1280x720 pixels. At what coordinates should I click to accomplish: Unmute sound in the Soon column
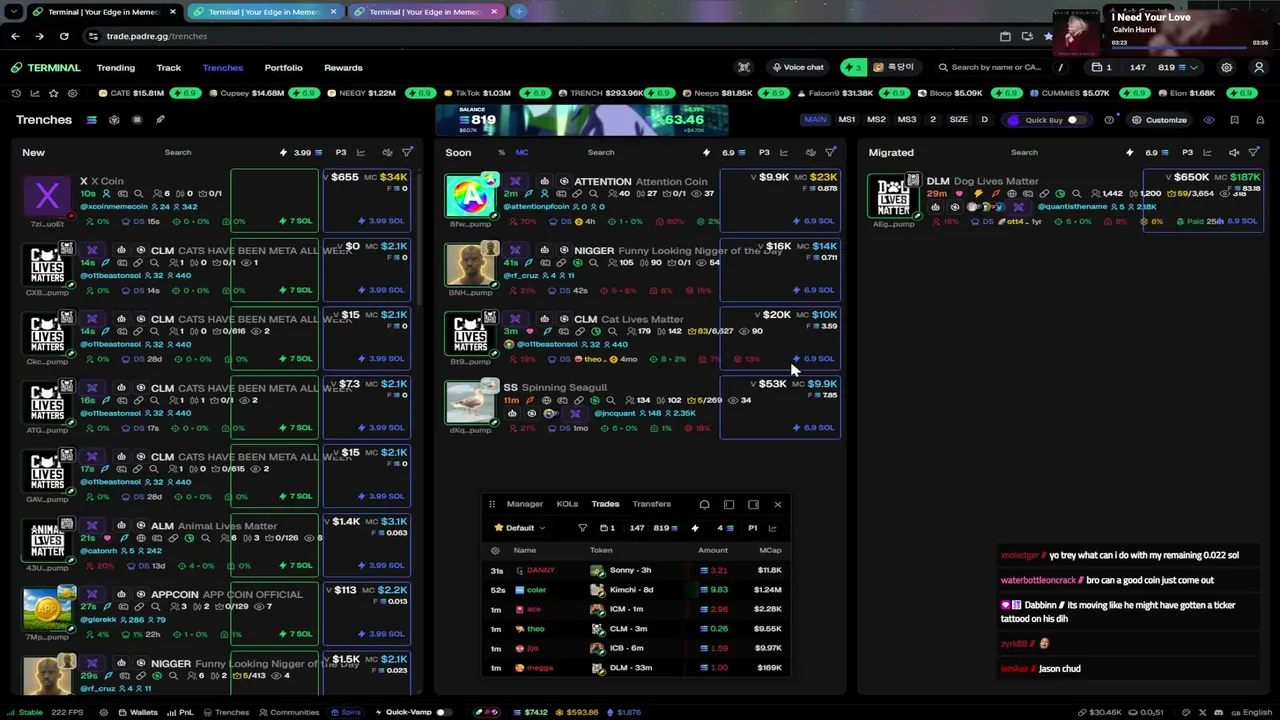click(810, 152)
